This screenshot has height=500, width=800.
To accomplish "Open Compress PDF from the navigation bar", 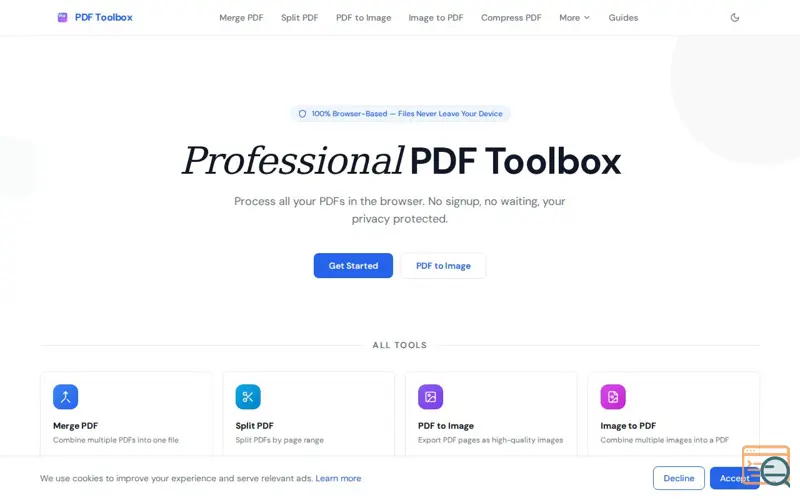I will 511,17.
